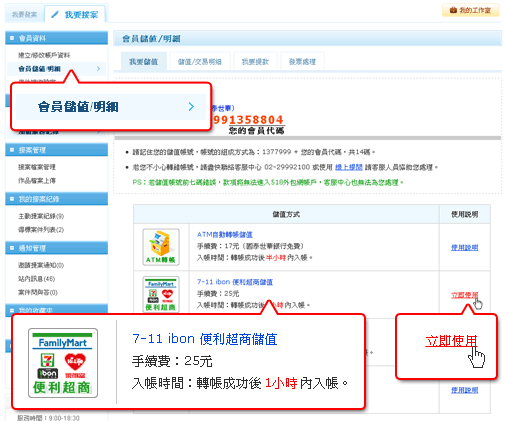Viewport: 505px width, 421px height.
Task: Click the 會員資料 section header
Action: (56, 38)
